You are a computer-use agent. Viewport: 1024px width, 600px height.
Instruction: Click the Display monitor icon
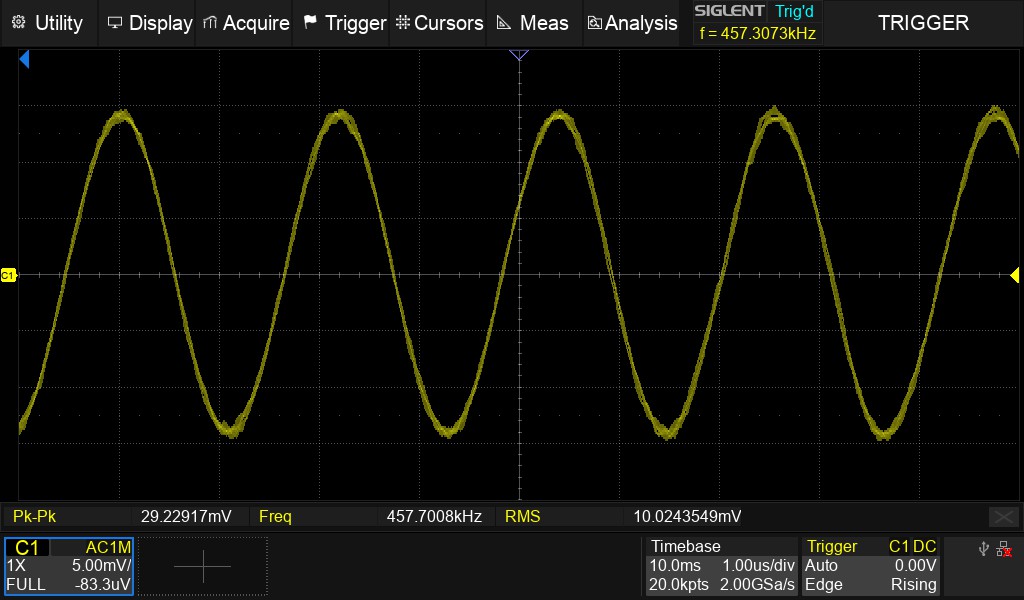point(115,22)
